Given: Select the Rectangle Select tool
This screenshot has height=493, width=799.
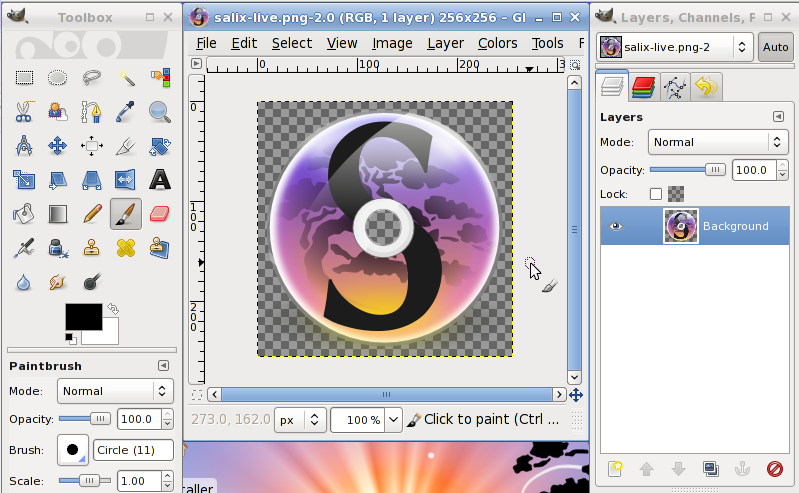Looking at the screenshot, I should [x=24, y=77].
